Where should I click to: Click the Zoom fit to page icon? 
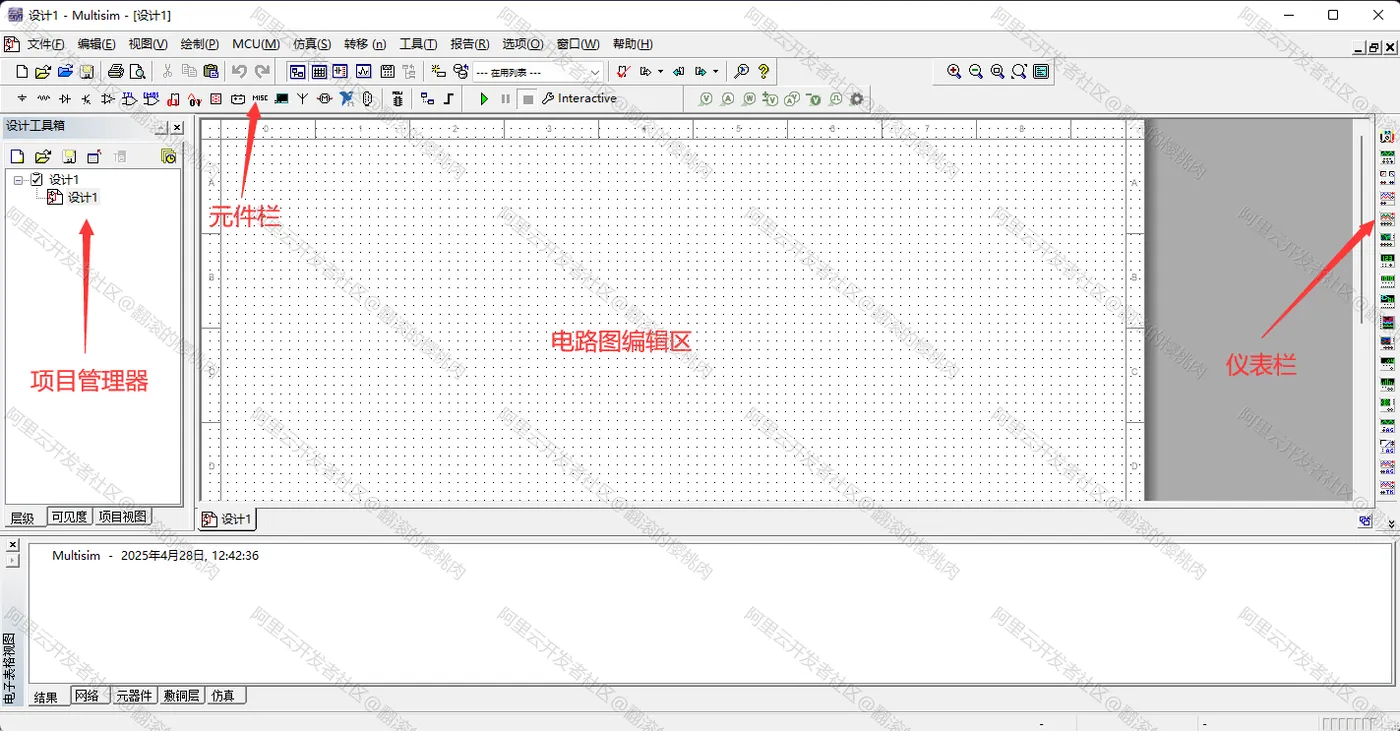tap(1019, 71)
